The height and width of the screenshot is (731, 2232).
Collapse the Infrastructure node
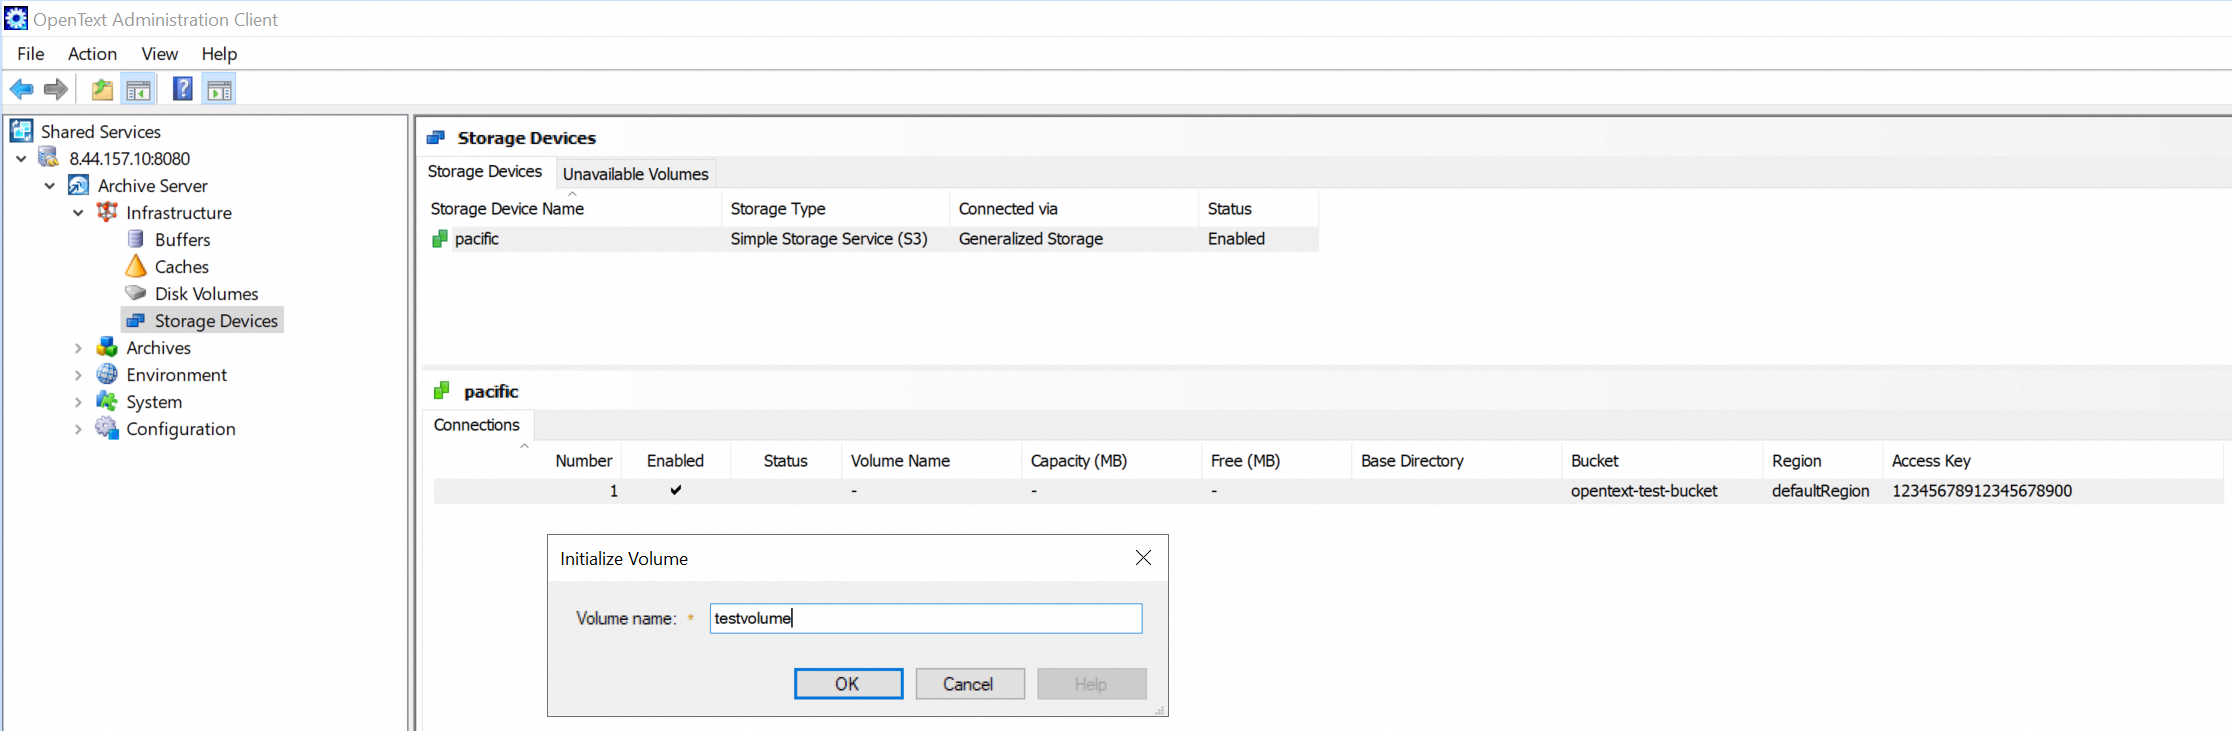point(78,213)
